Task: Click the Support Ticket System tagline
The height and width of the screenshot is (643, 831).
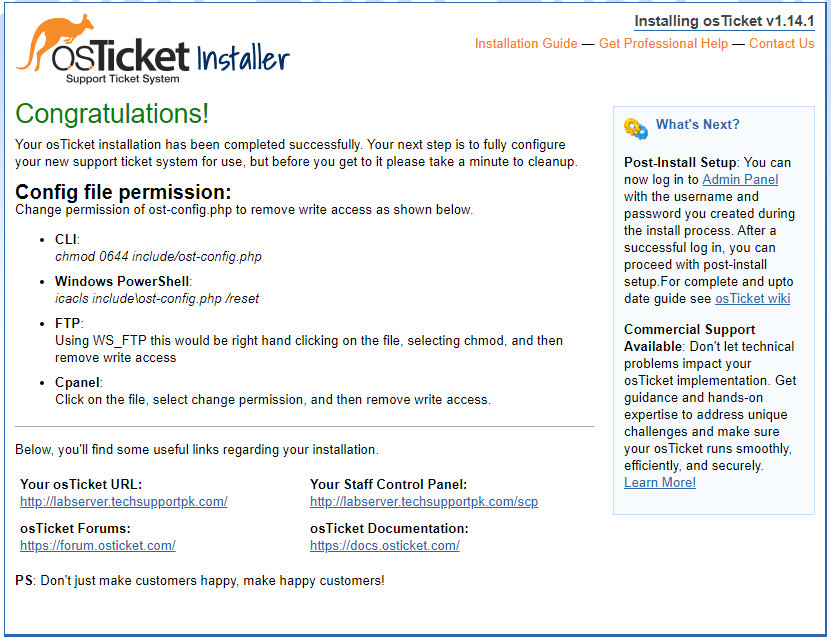Action: pyautogui.click(x=122, y=79)
